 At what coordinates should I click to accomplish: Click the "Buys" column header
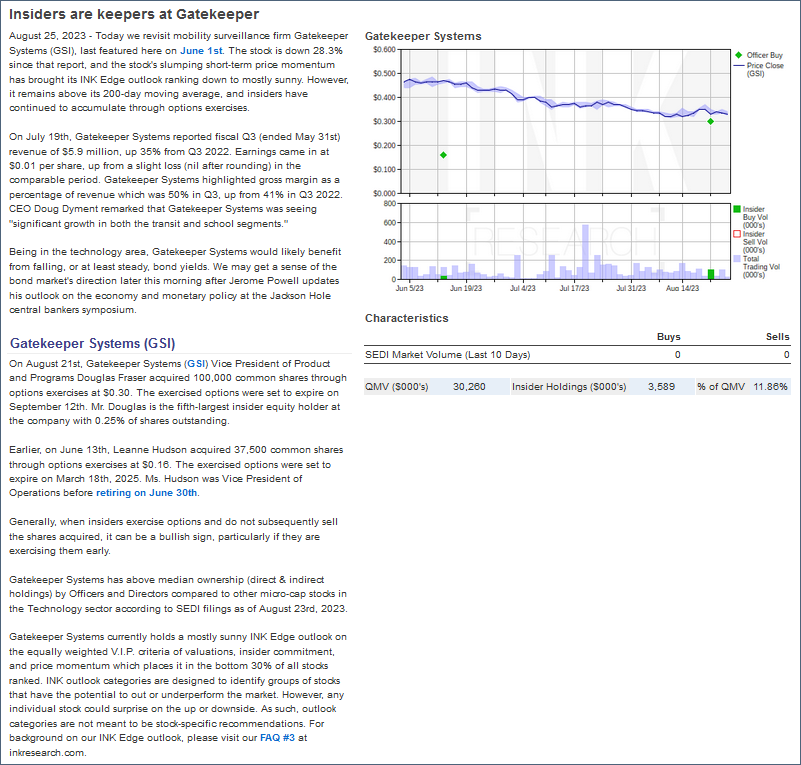tap(669, 337)
